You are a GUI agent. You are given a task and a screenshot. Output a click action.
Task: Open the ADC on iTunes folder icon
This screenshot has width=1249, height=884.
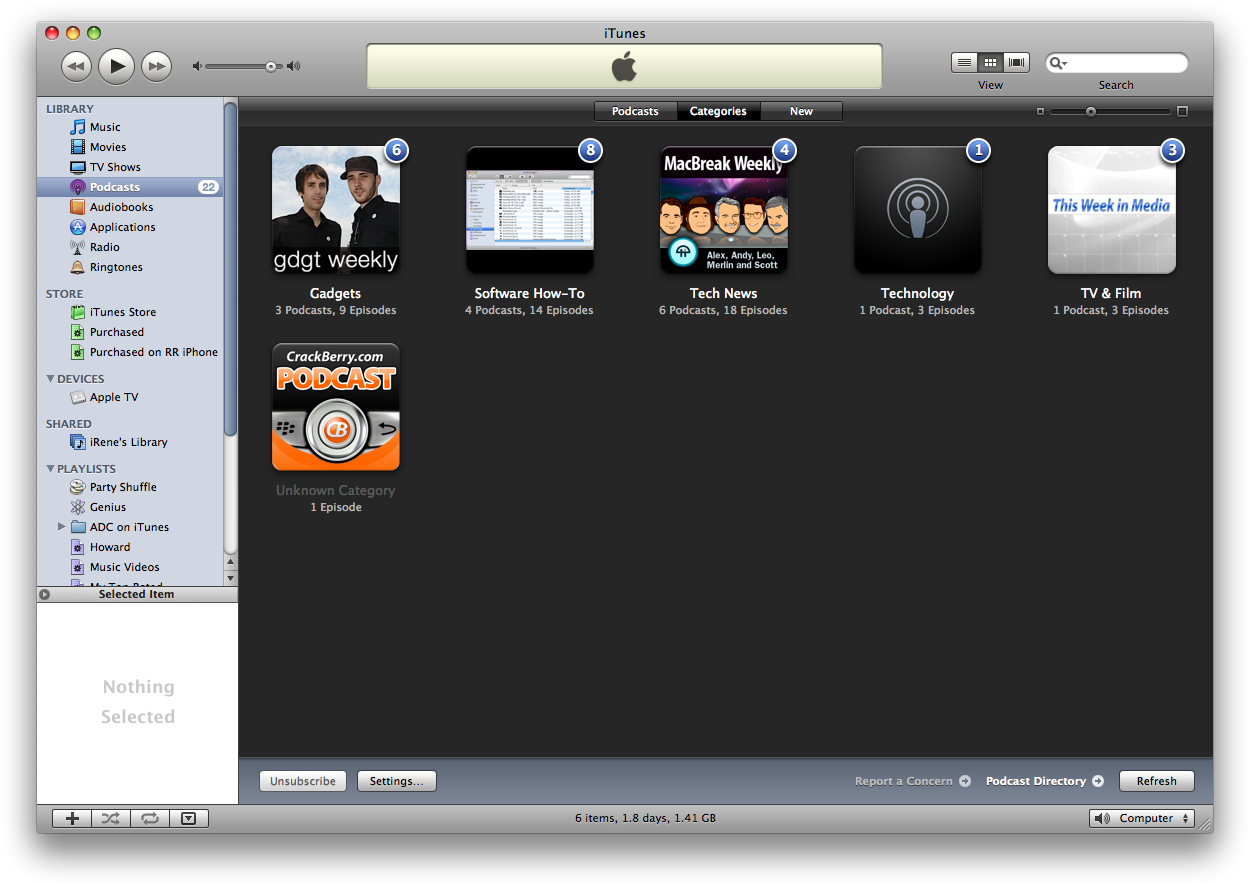point(78,527)
